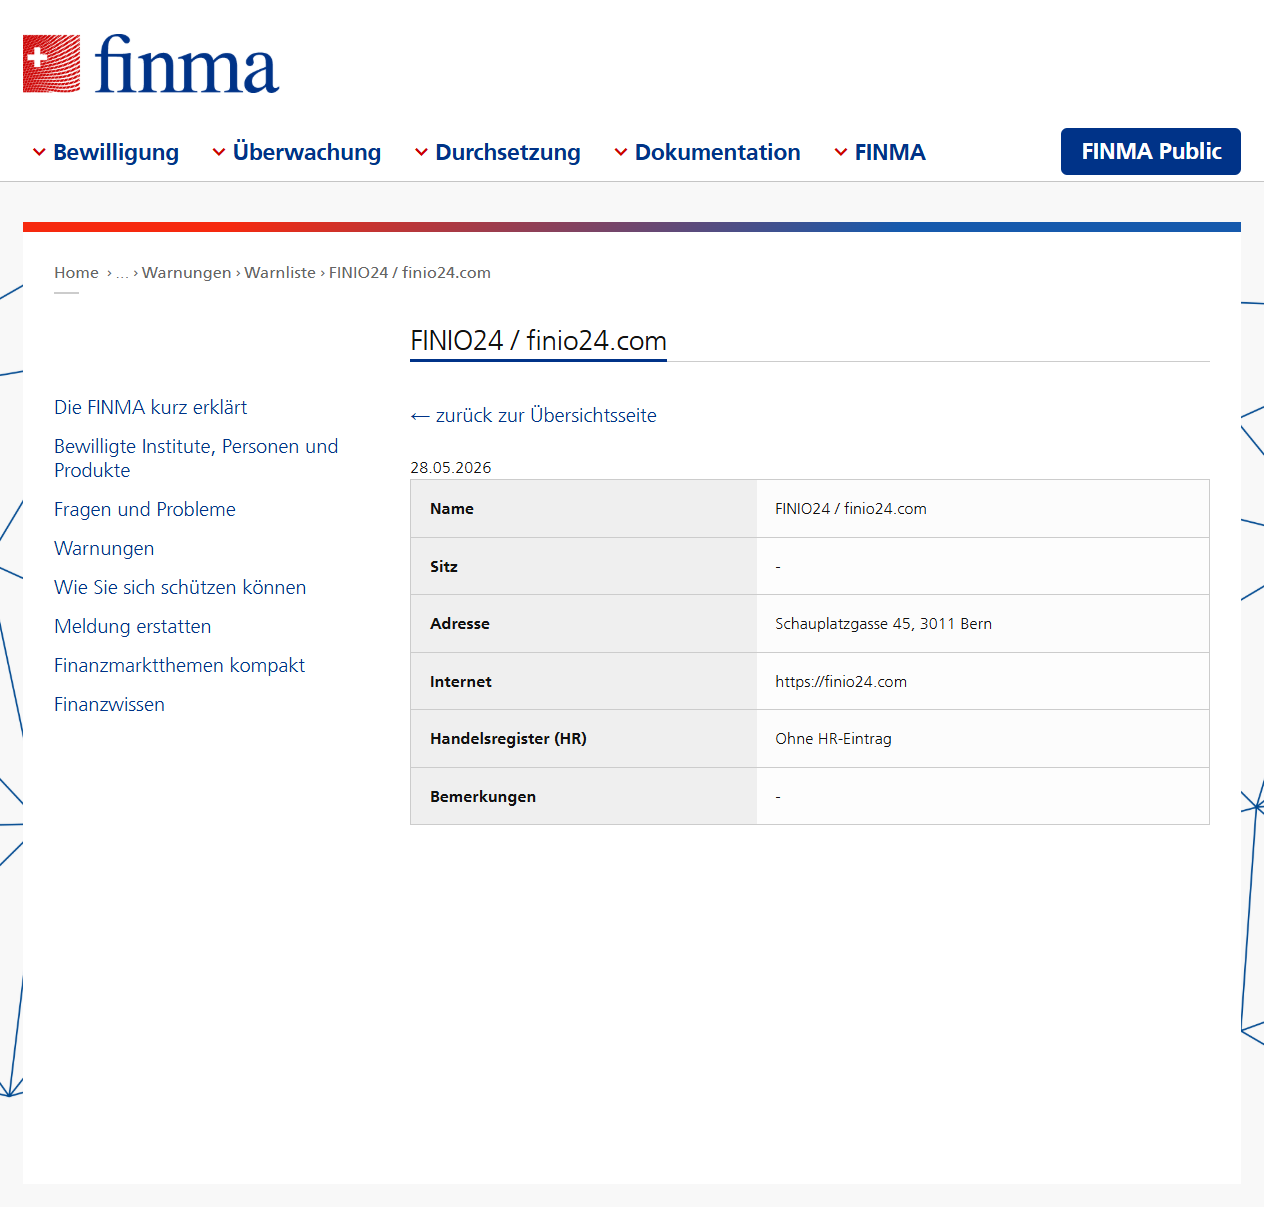The width and height of the screenshot is (1264, 1207).
Task: Expand the Dokumentation menu chevron
Action: point(621,152)
